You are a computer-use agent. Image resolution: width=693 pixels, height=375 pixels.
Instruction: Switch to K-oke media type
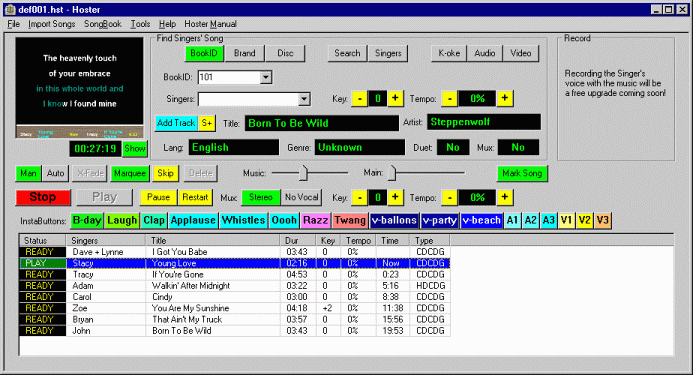coord(449,54)
